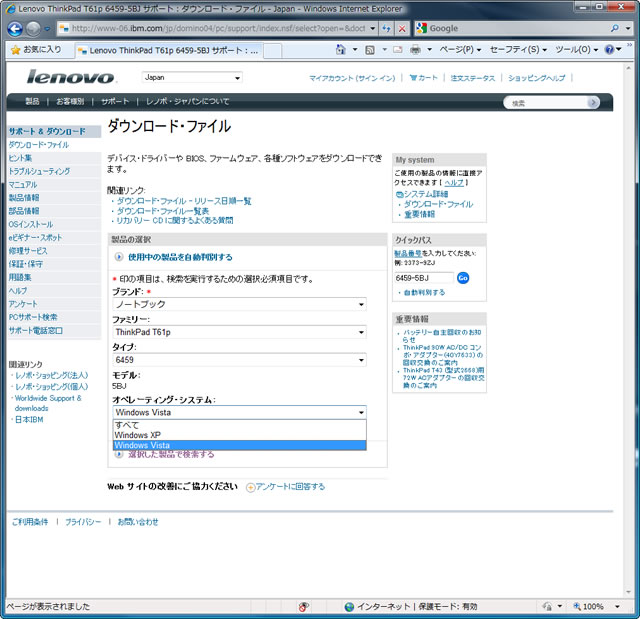This screenshot has height=619, width=640.
Task: Open the タイプ dropdown showing 6459
Action: (239, 360)
